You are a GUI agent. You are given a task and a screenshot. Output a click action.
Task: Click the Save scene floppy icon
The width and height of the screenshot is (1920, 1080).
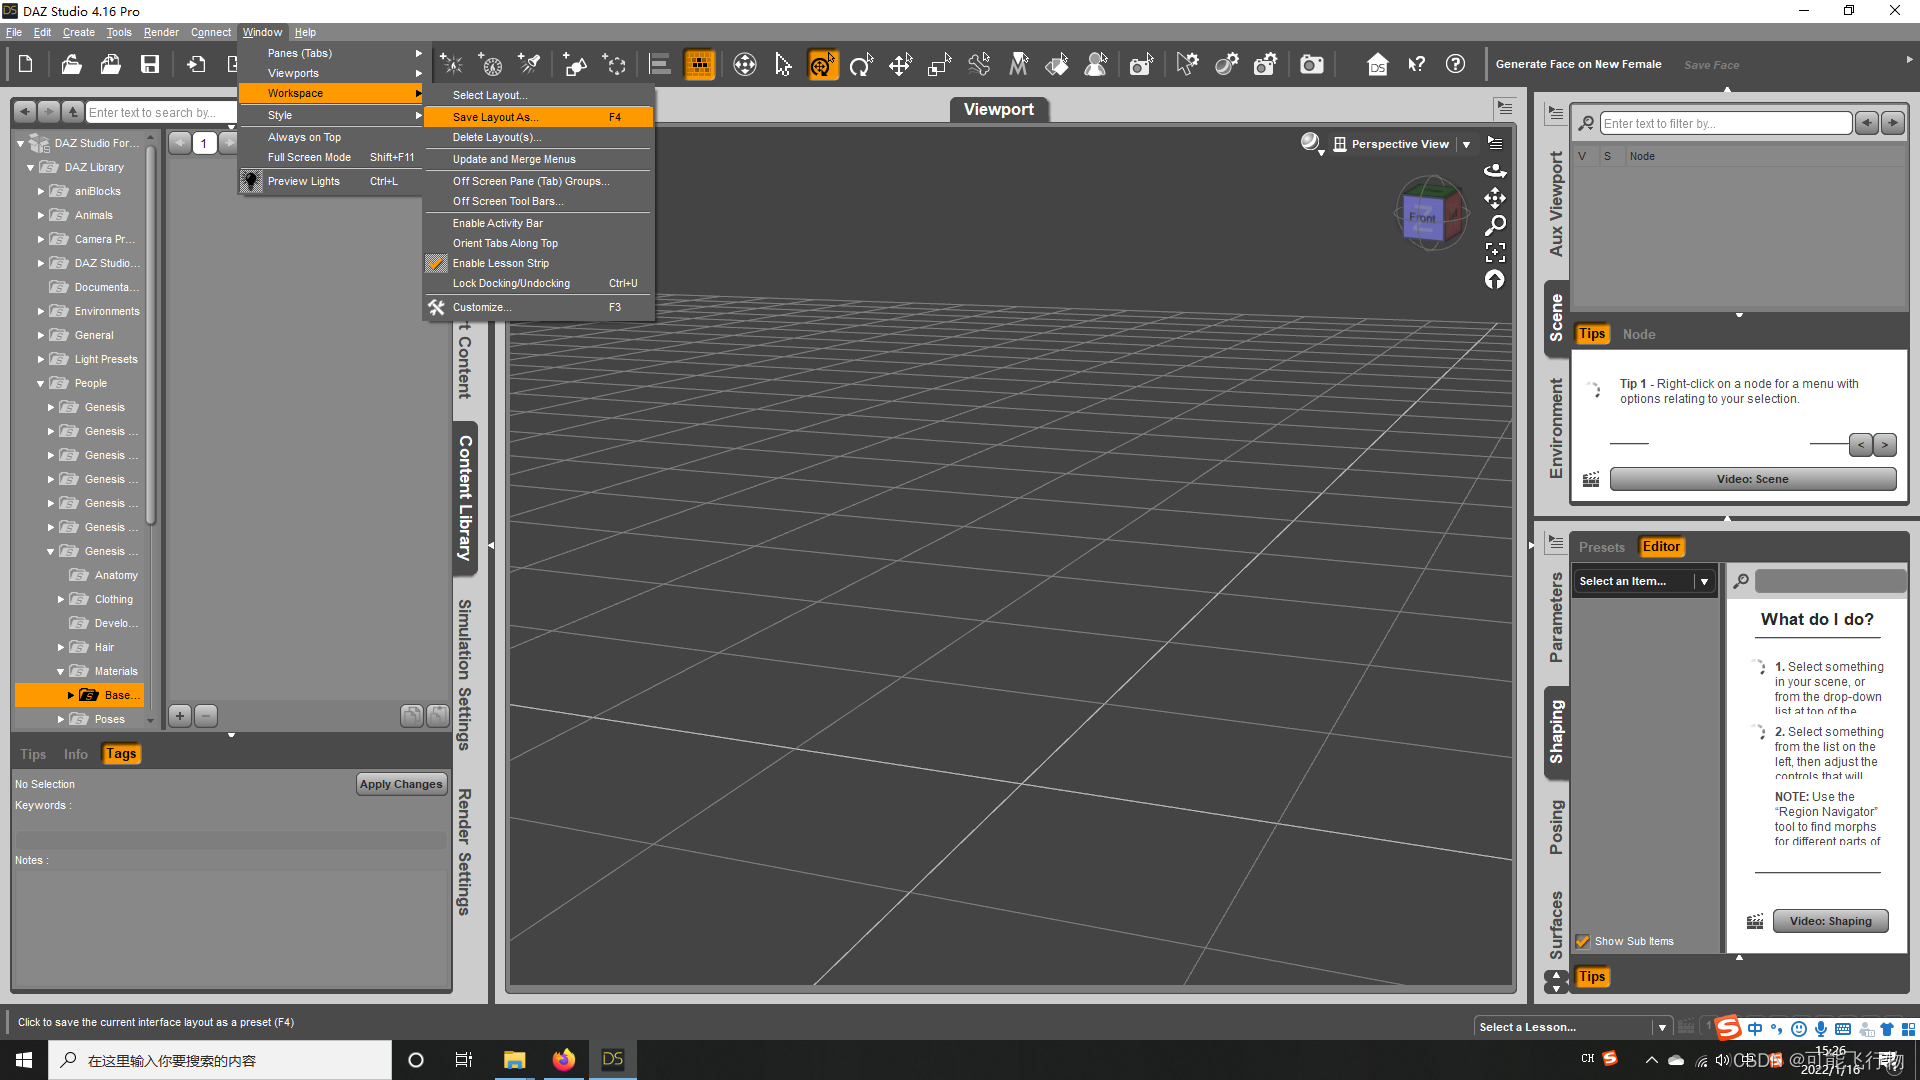tap(150, 65)
